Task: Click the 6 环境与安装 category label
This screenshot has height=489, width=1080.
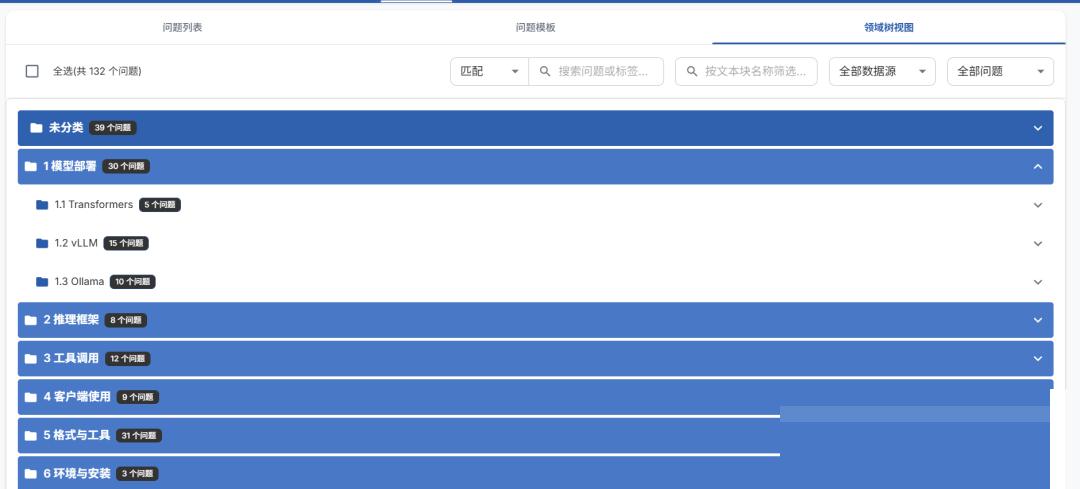Action: click(x=76, y=473)
